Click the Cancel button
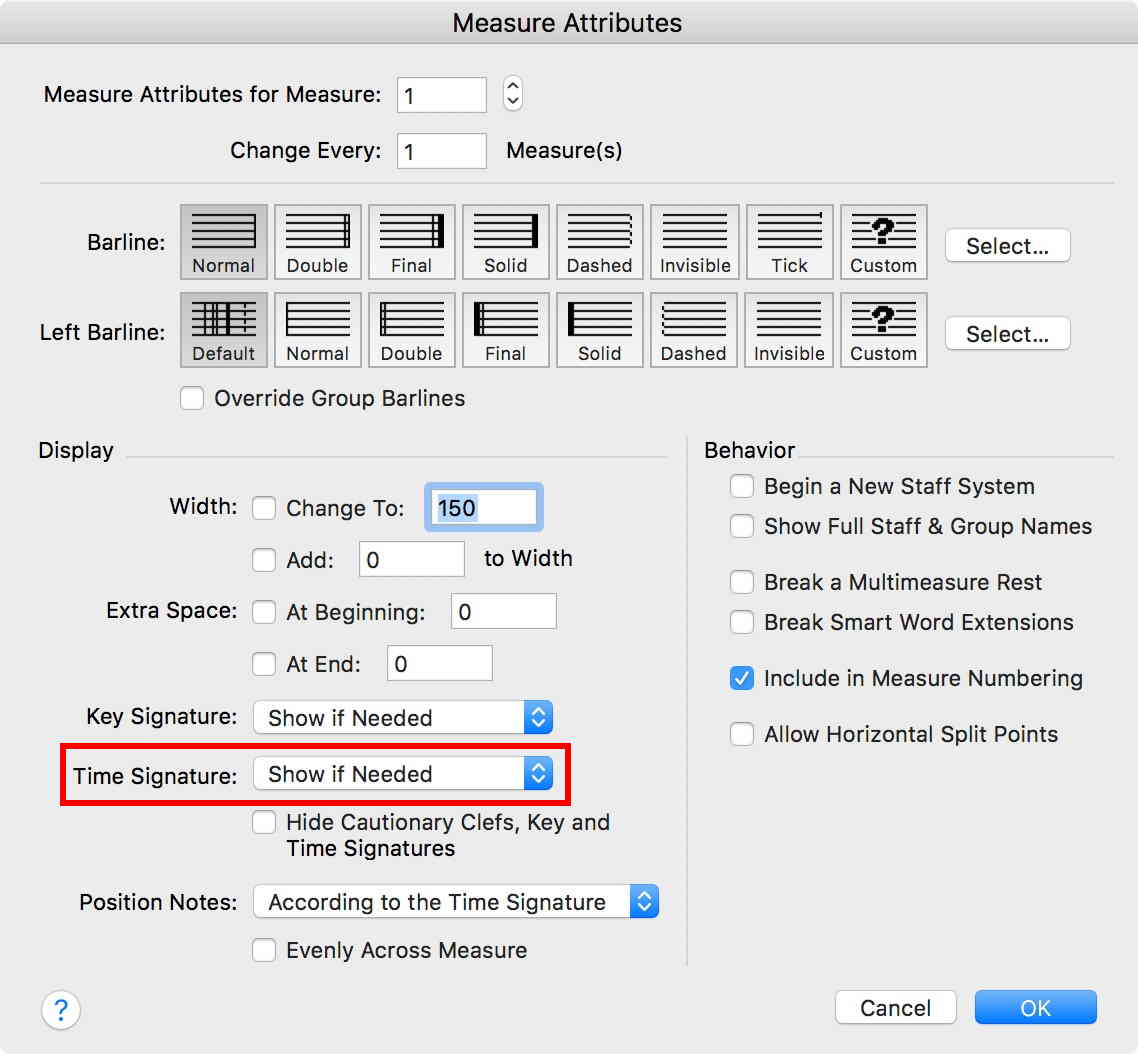This screenshot has height=1054, width=1138. (x=895, y=1008)
